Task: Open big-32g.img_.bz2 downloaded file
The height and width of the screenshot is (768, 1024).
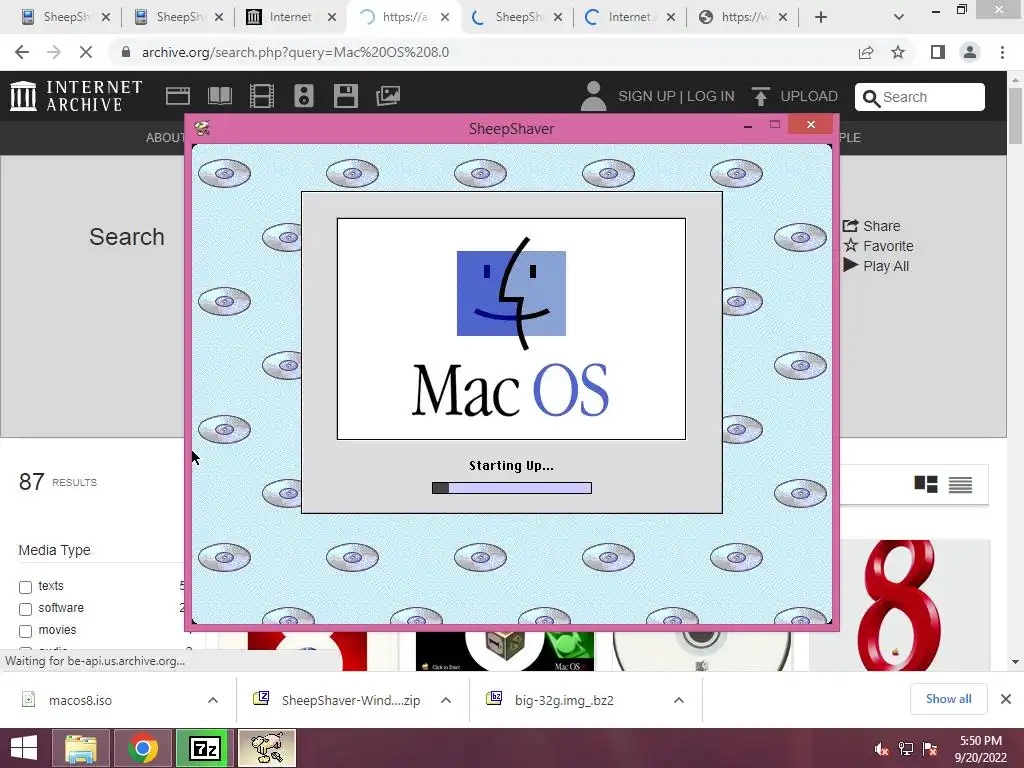Action: (564, 700)
